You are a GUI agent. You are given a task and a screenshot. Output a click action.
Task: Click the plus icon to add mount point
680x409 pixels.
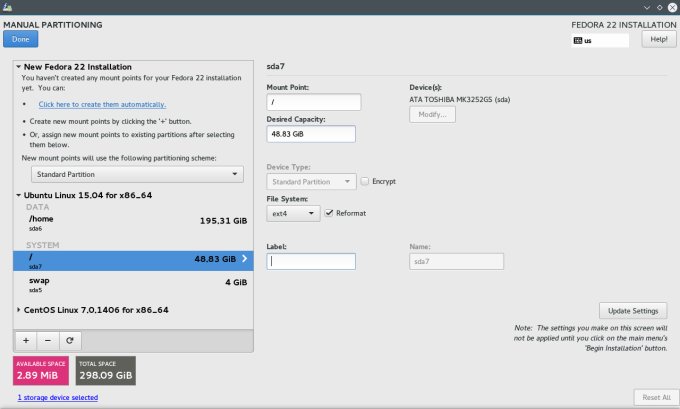coord(26,340)
